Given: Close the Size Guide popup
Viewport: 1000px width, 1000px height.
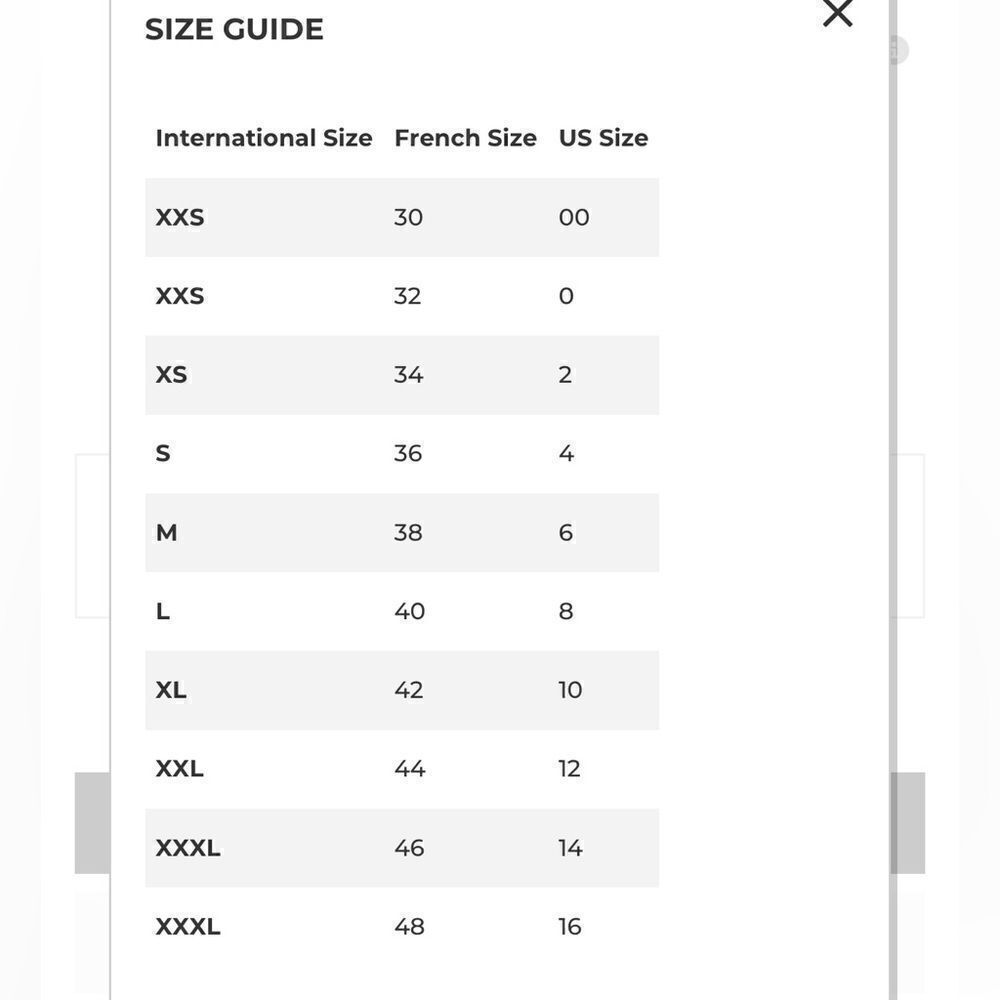Looking at the screenshot, I should (x=837, y=13).
